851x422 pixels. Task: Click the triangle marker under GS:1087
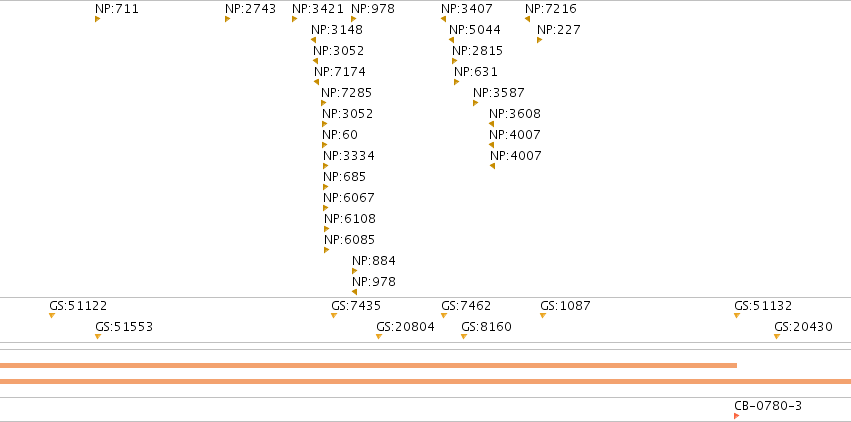[543, 316]
